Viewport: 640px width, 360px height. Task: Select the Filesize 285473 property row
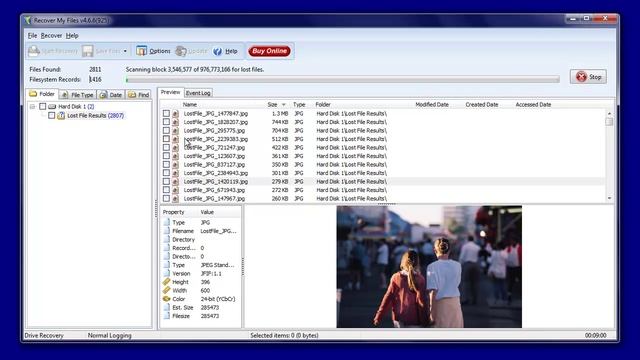coord(201,316)
